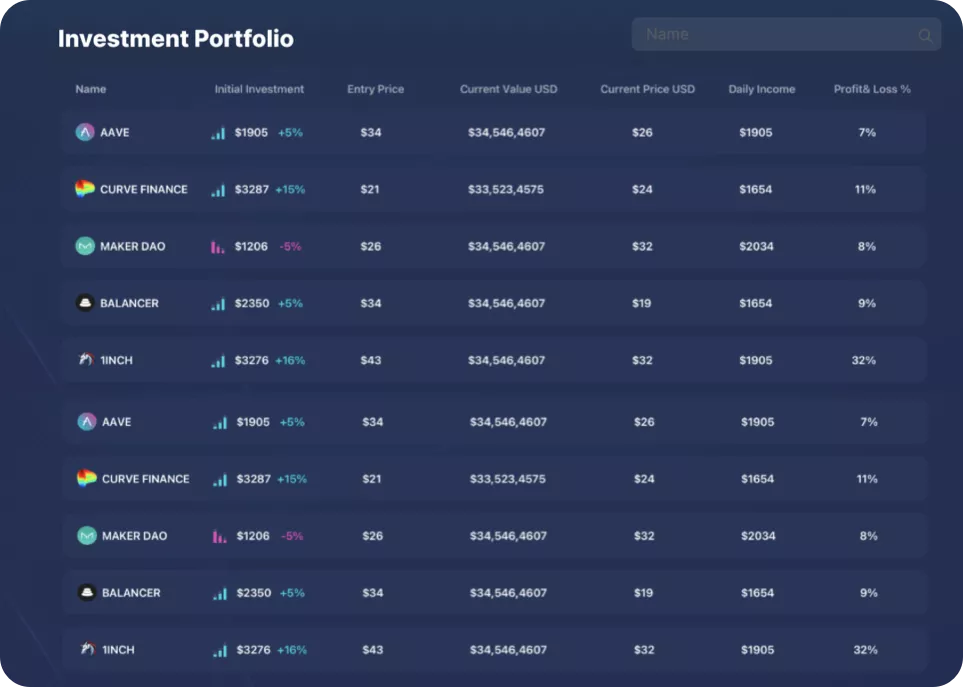This screenshot has height=687, width=963.
Task: Click the AAVE logo in the first AAVE row
Action: (85, 132)
